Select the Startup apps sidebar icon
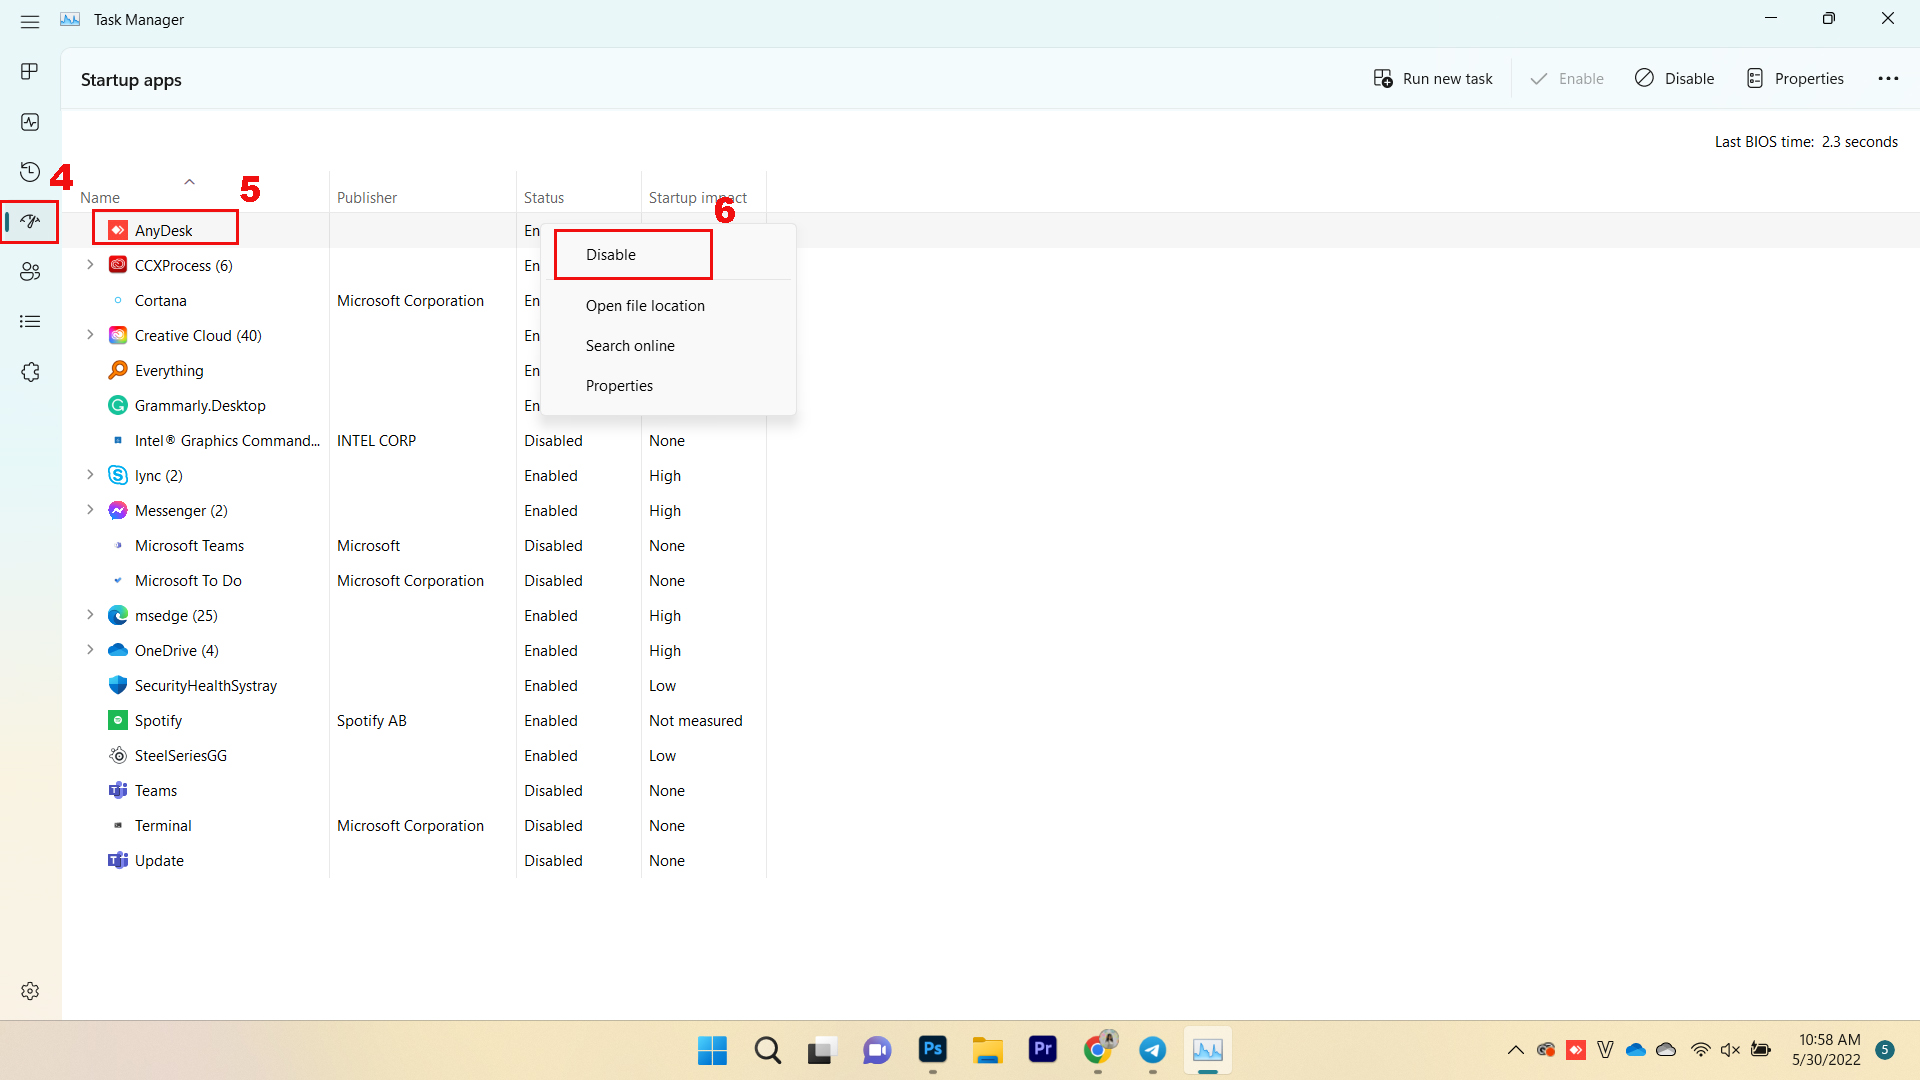The width and height of the screenshot is (1920, 1080). (30, 221)
